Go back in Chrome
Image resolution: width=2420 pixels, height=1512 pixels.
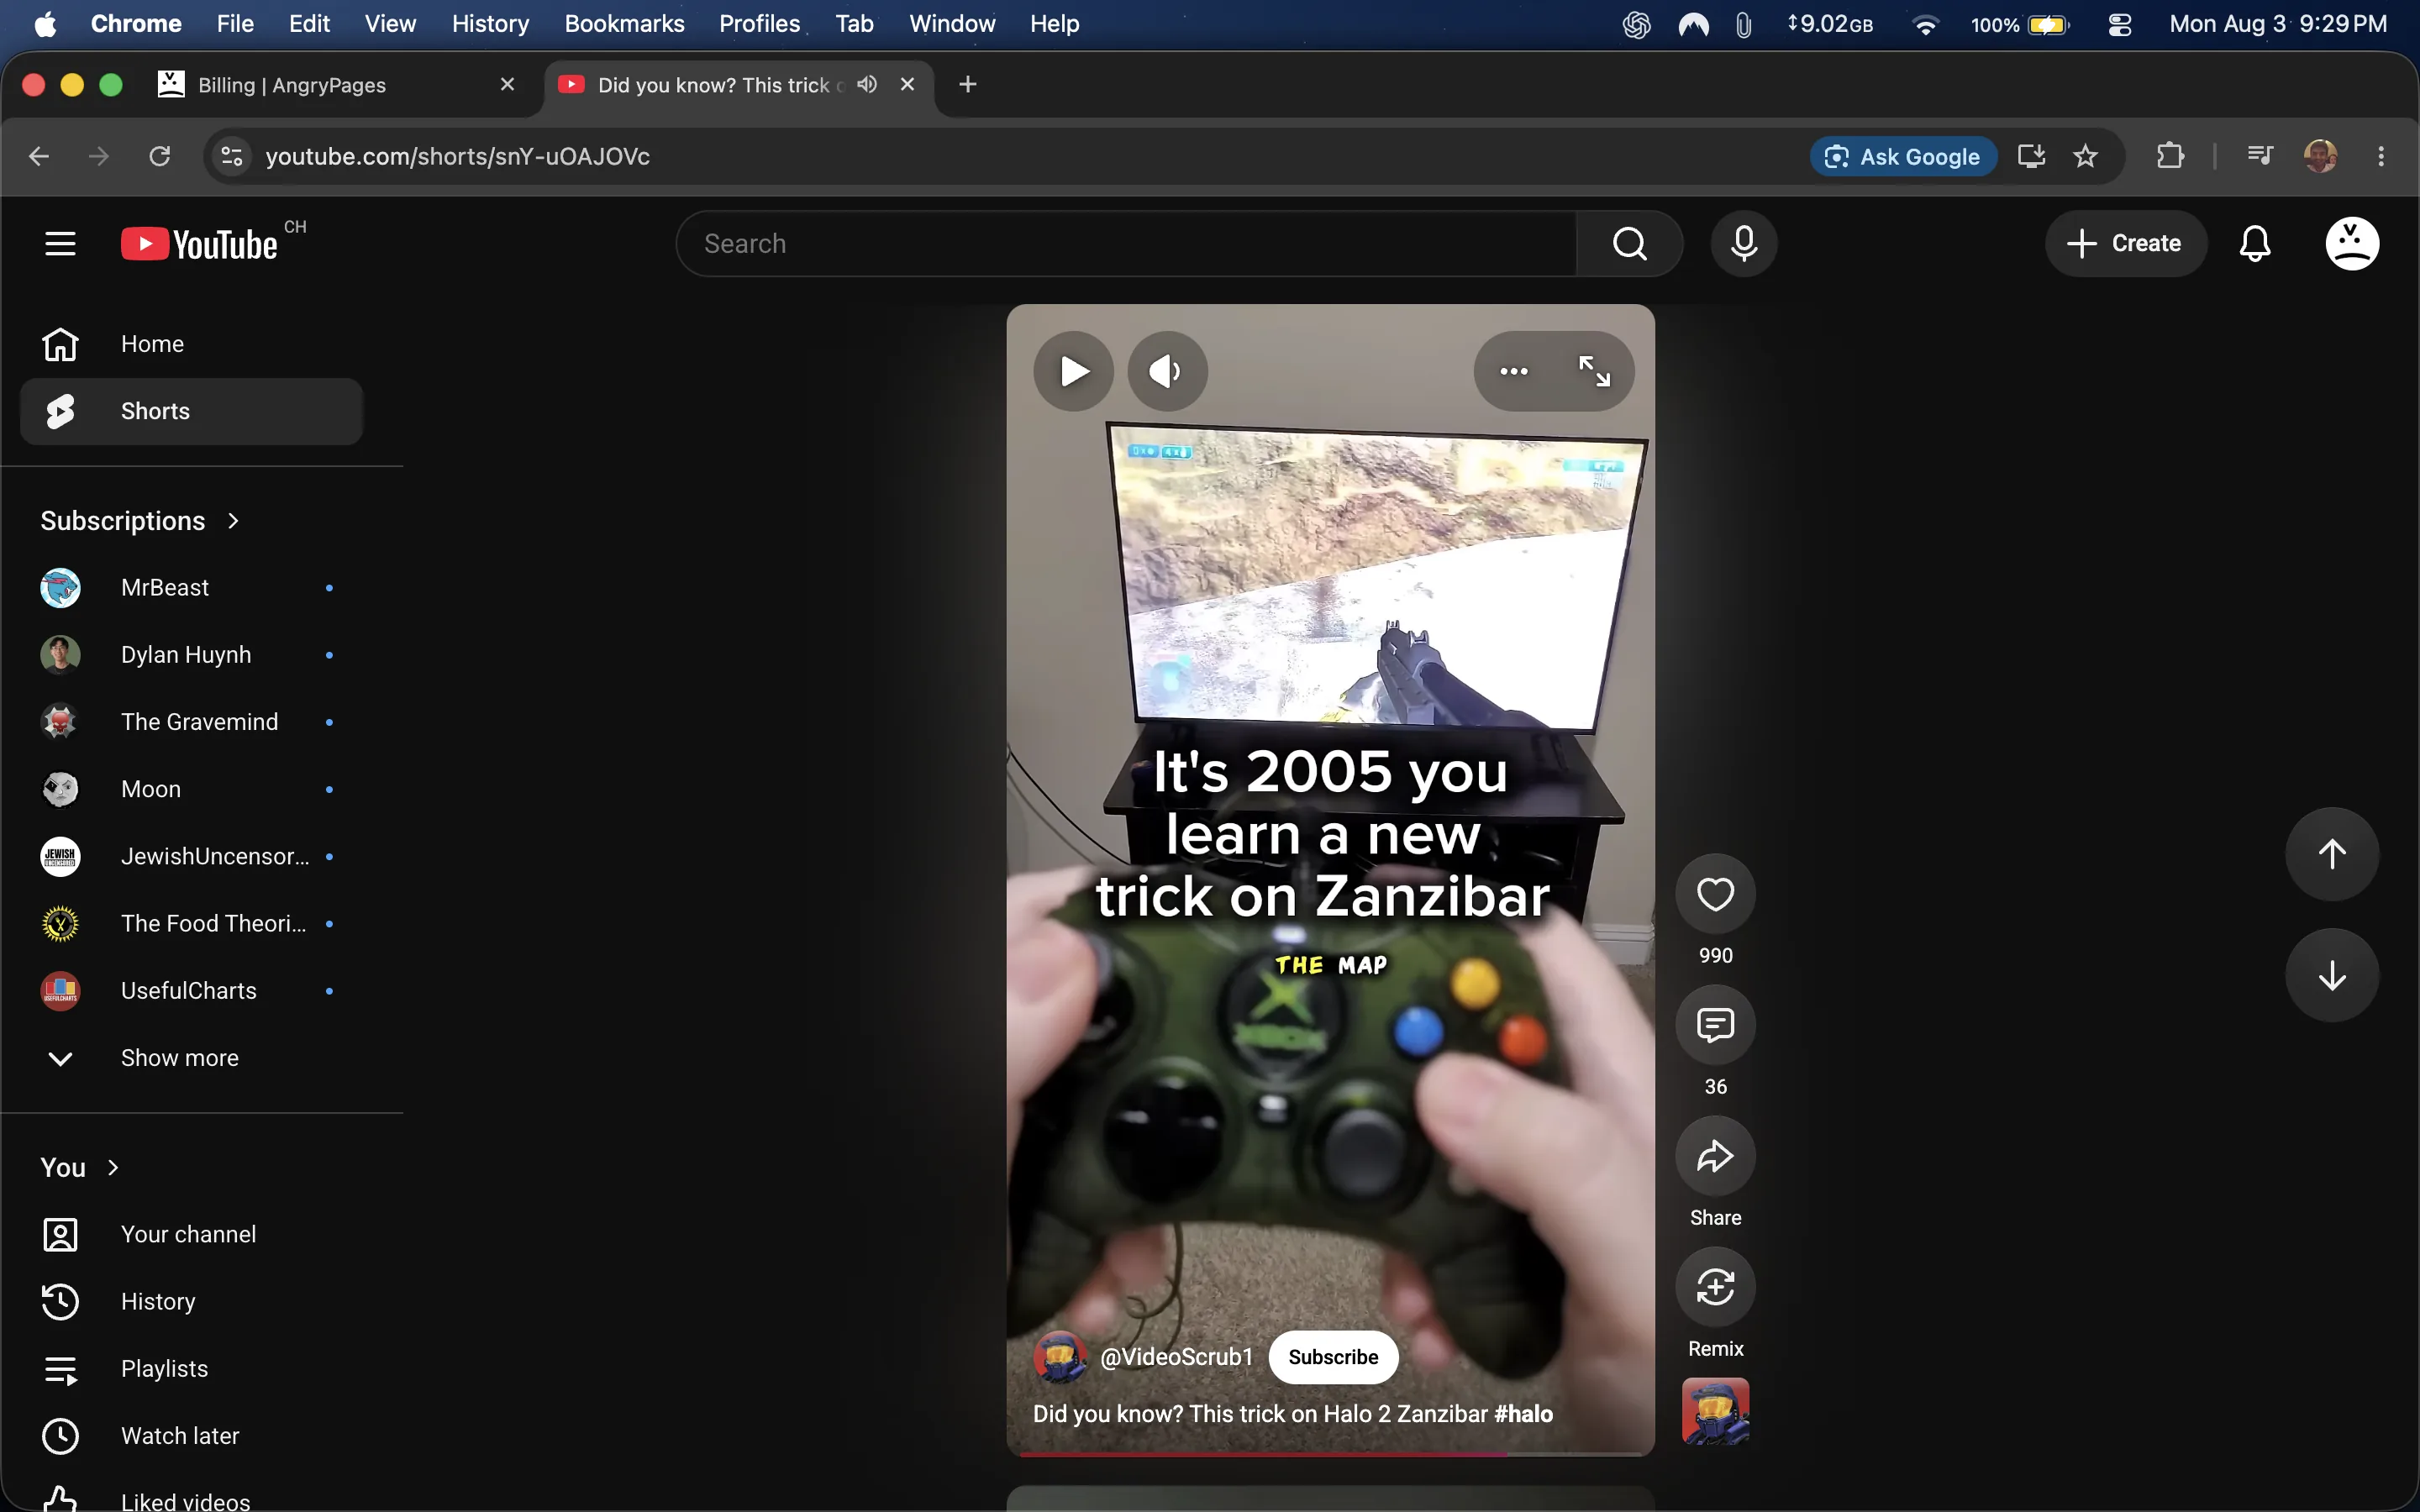click(39, 156)
